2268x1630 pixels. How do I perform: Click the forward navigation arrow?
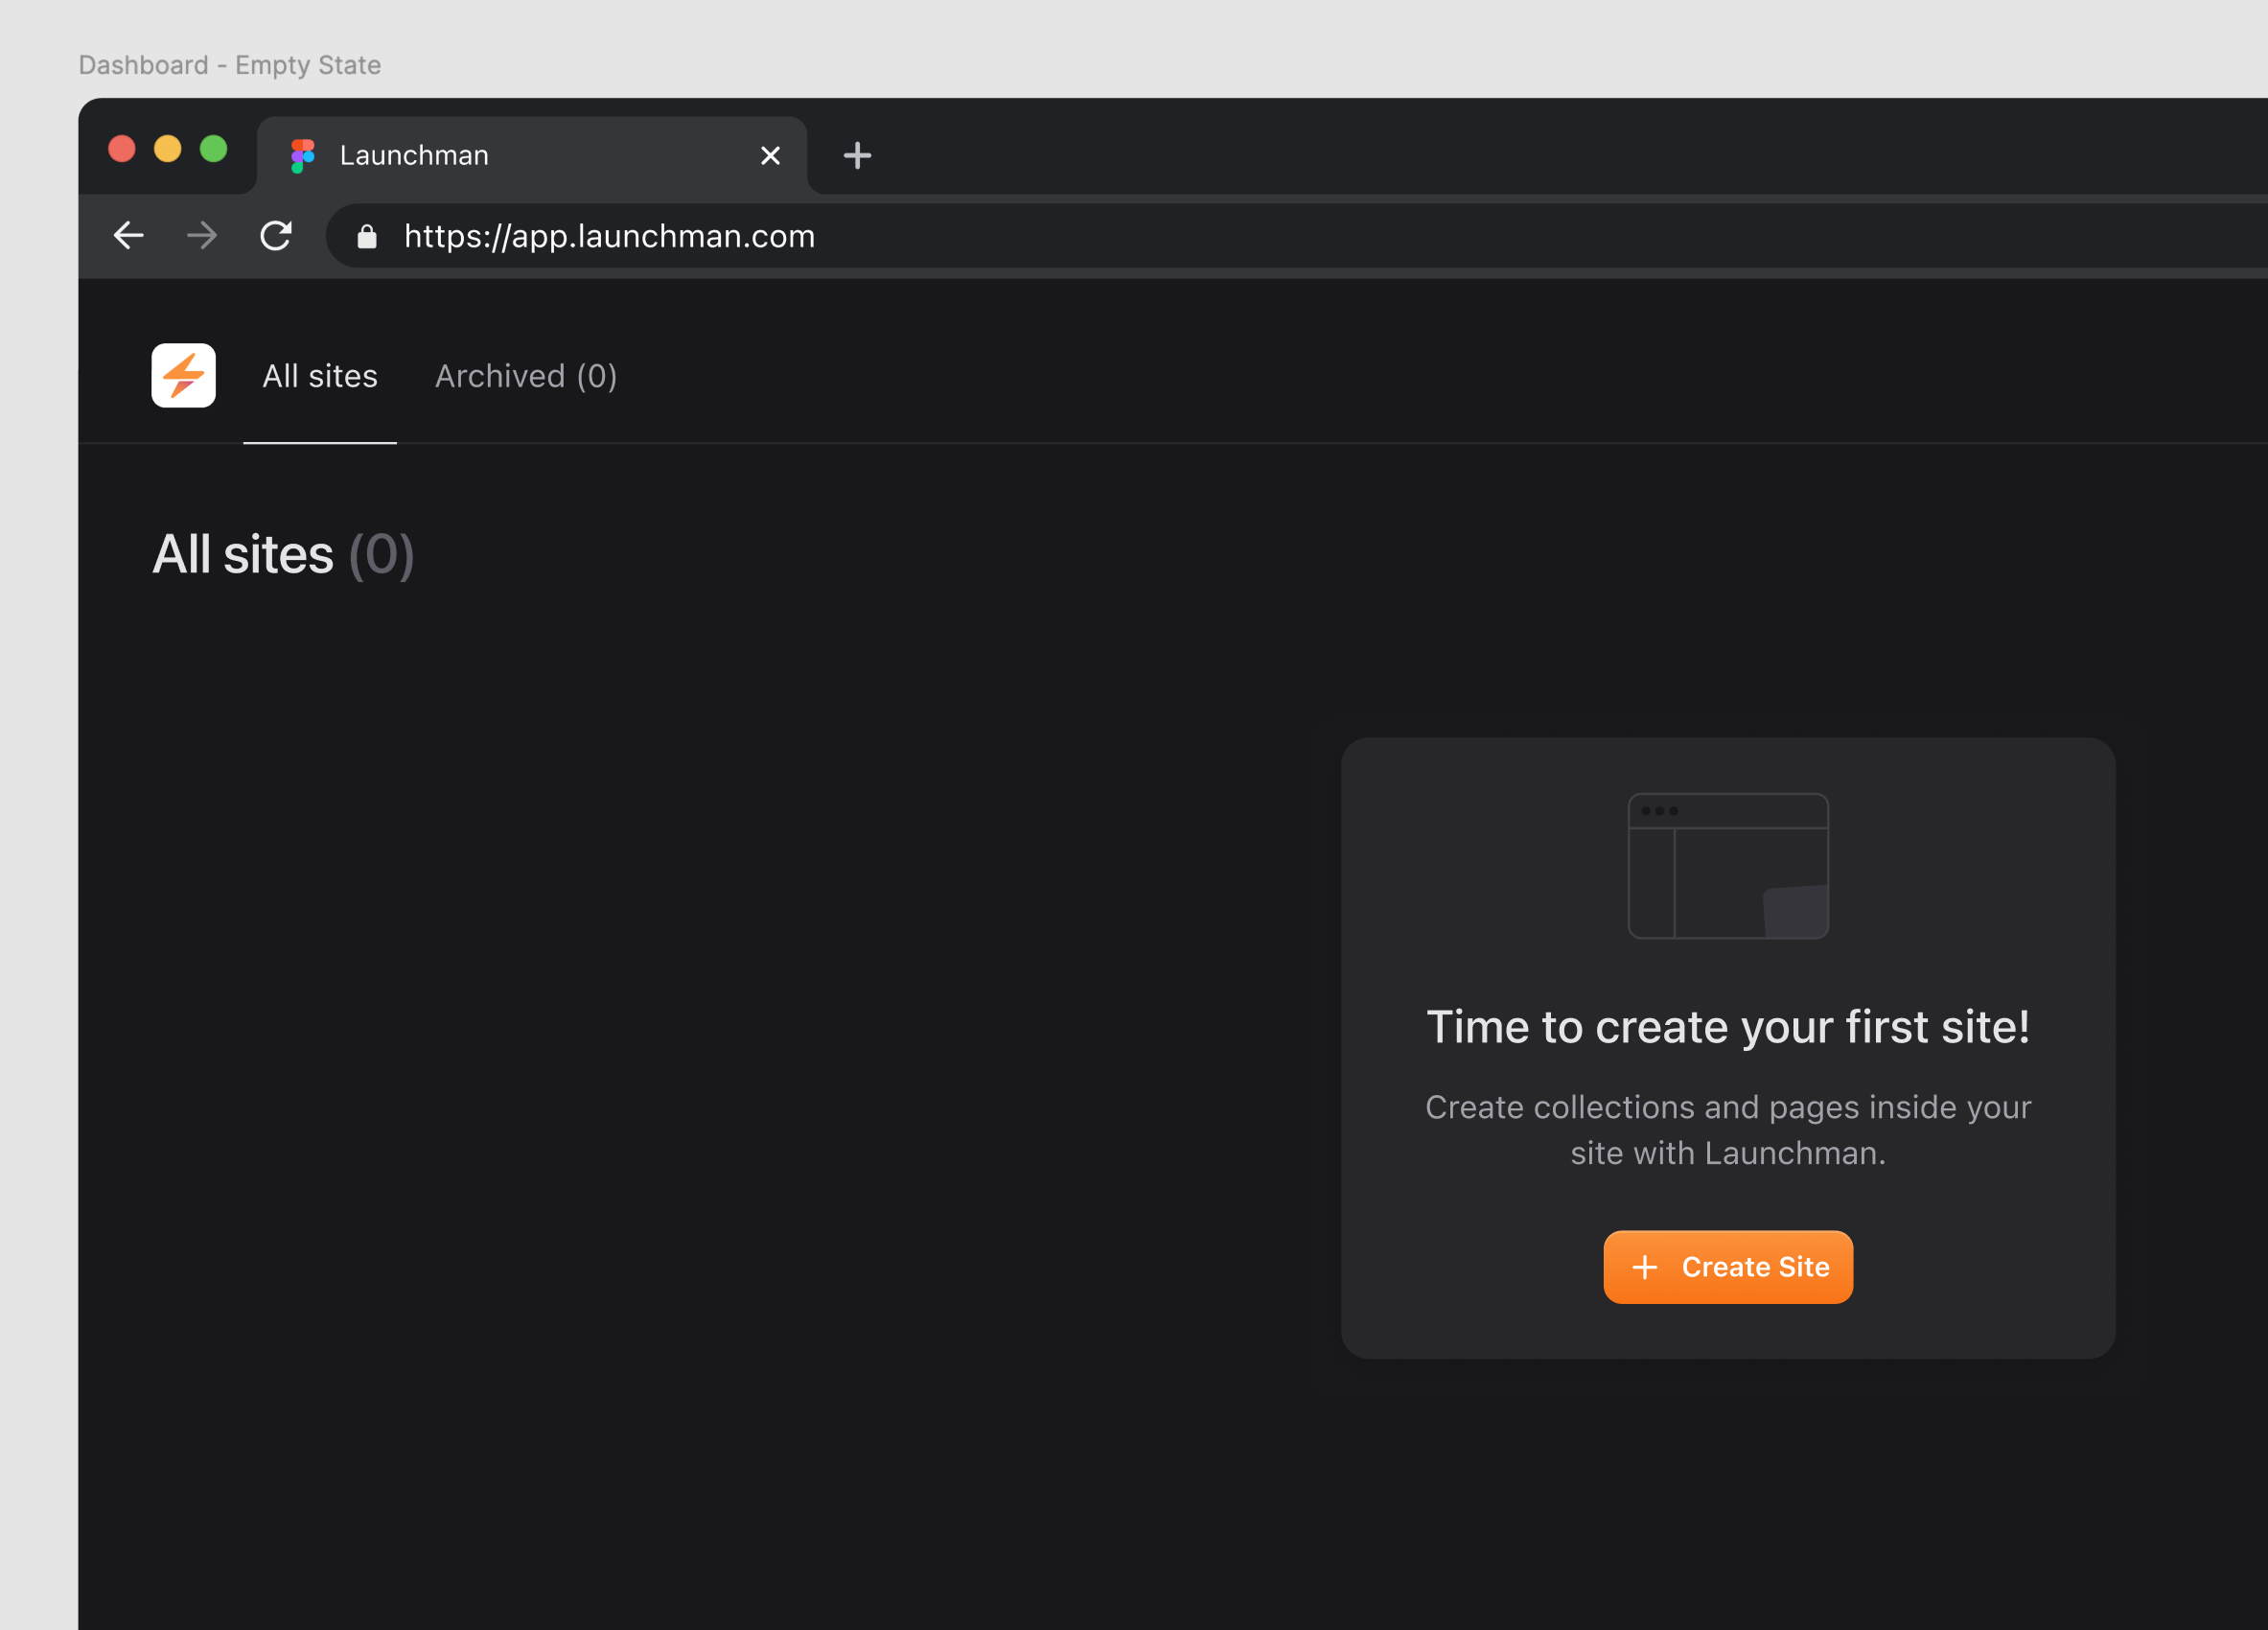pos(201,235)
